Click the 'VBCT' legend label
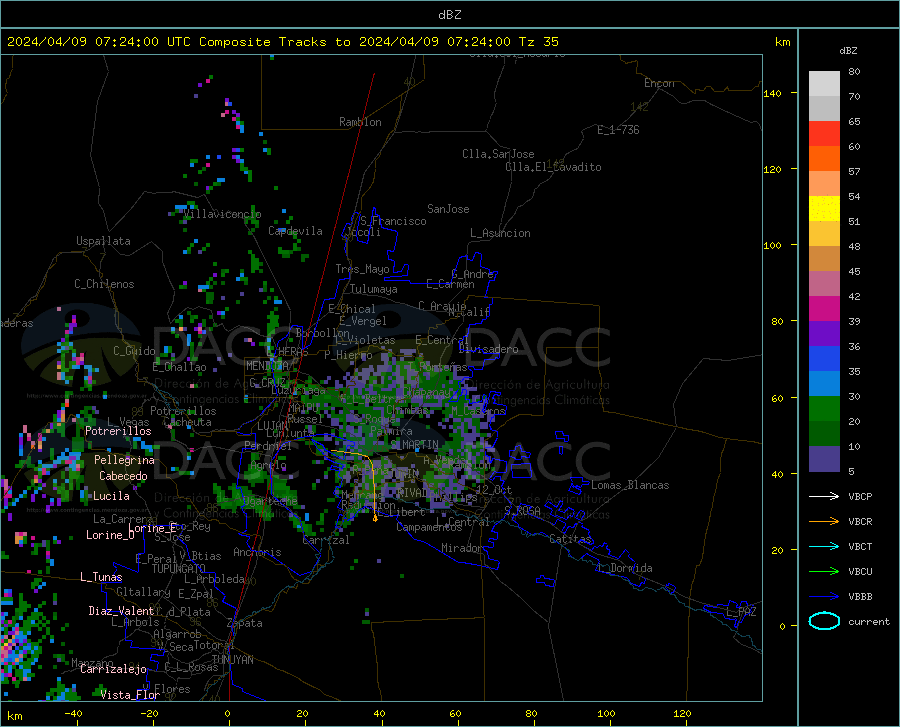Image resolution: width=900 pixels, height=727 pixels. [860, 546]
